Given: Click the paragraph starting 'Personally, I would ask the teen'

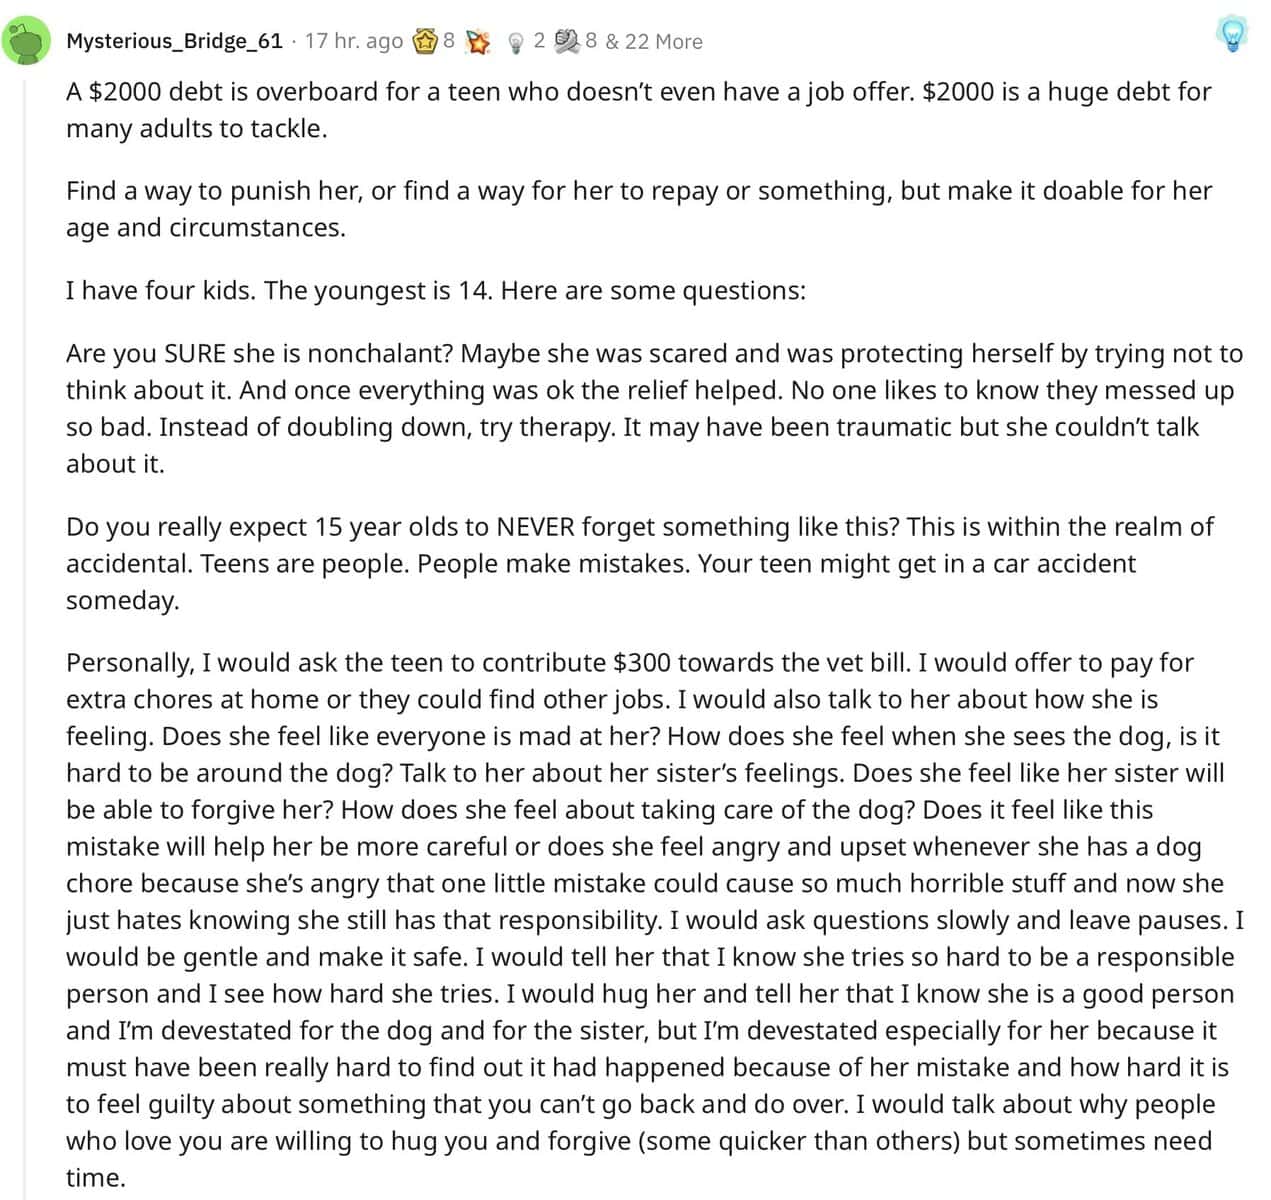Looking at the screenshot, I should pyautogui.click(x=655, y=920).
